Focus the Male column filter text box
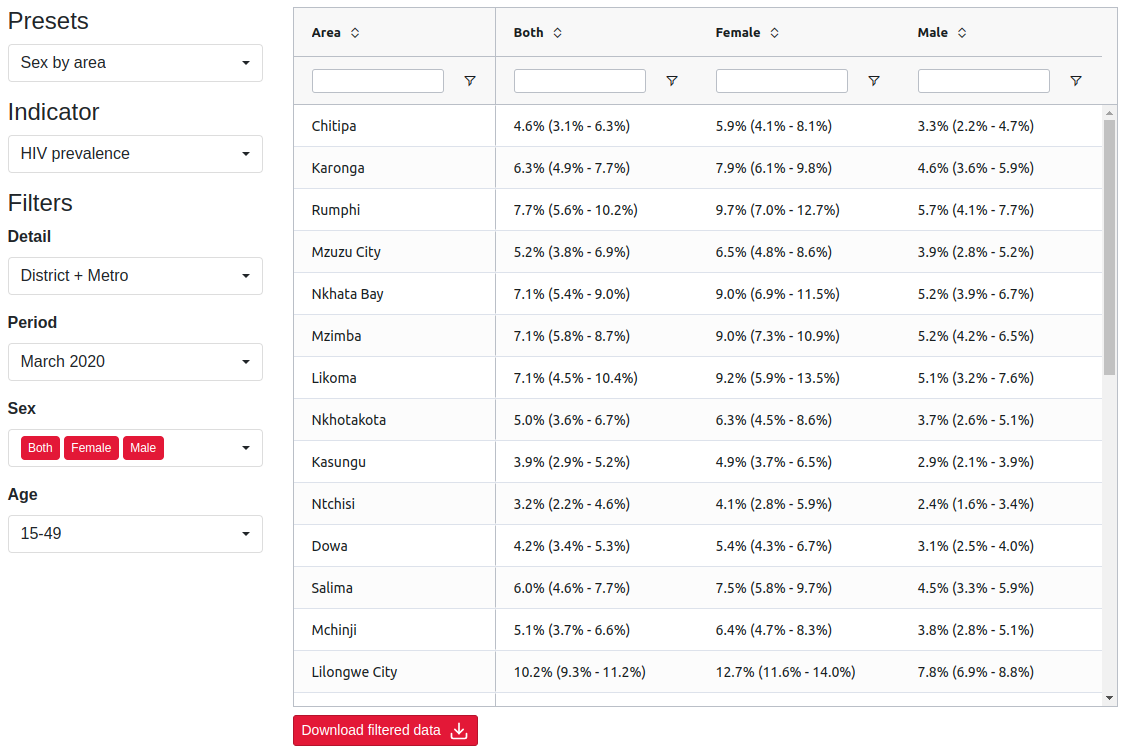 point(984,80)
